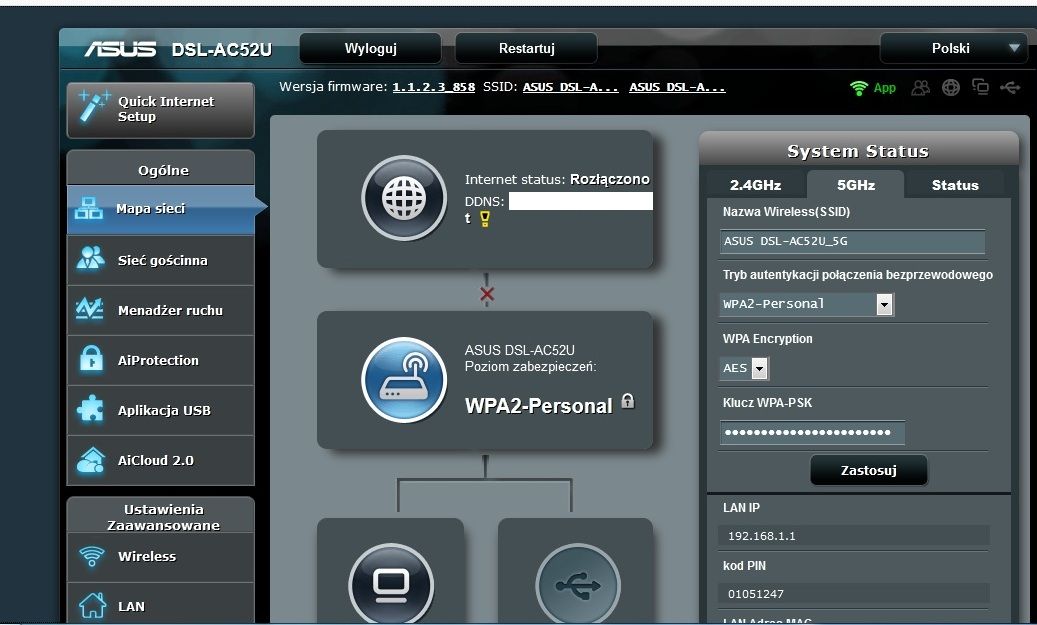The image size is (1037, 625).
Task: Click the Wyloguj logout button
Action: tap(370, 48)
